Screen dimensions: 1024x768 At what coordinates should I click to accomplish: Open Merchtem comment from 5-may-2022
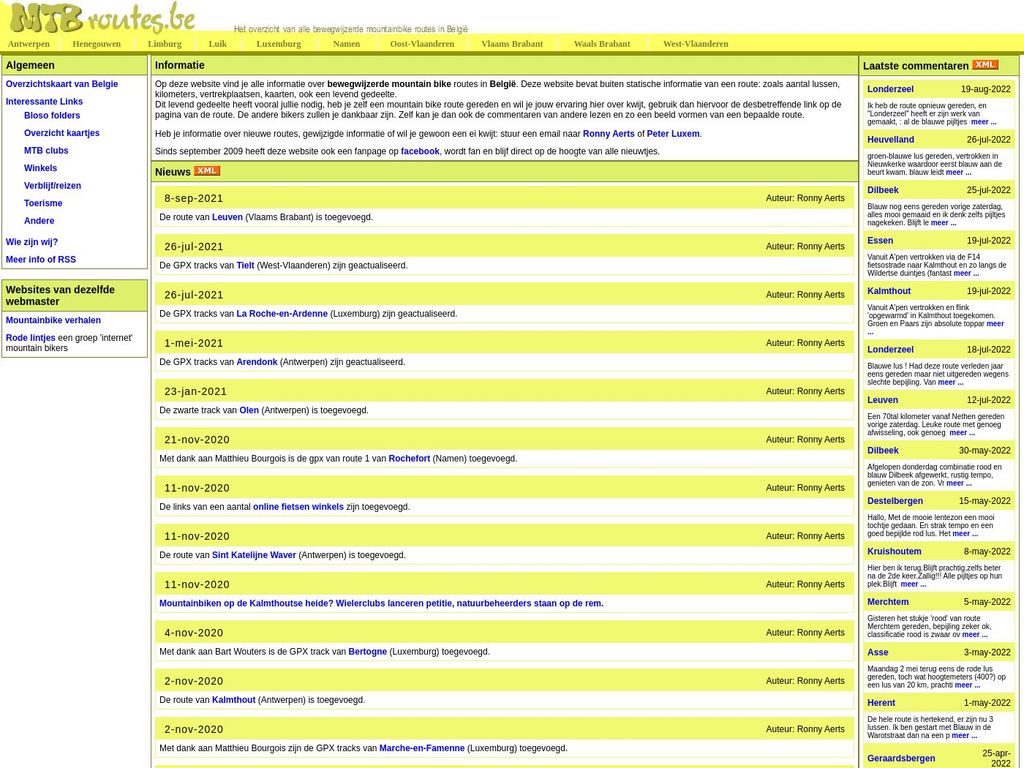[888, 601]
